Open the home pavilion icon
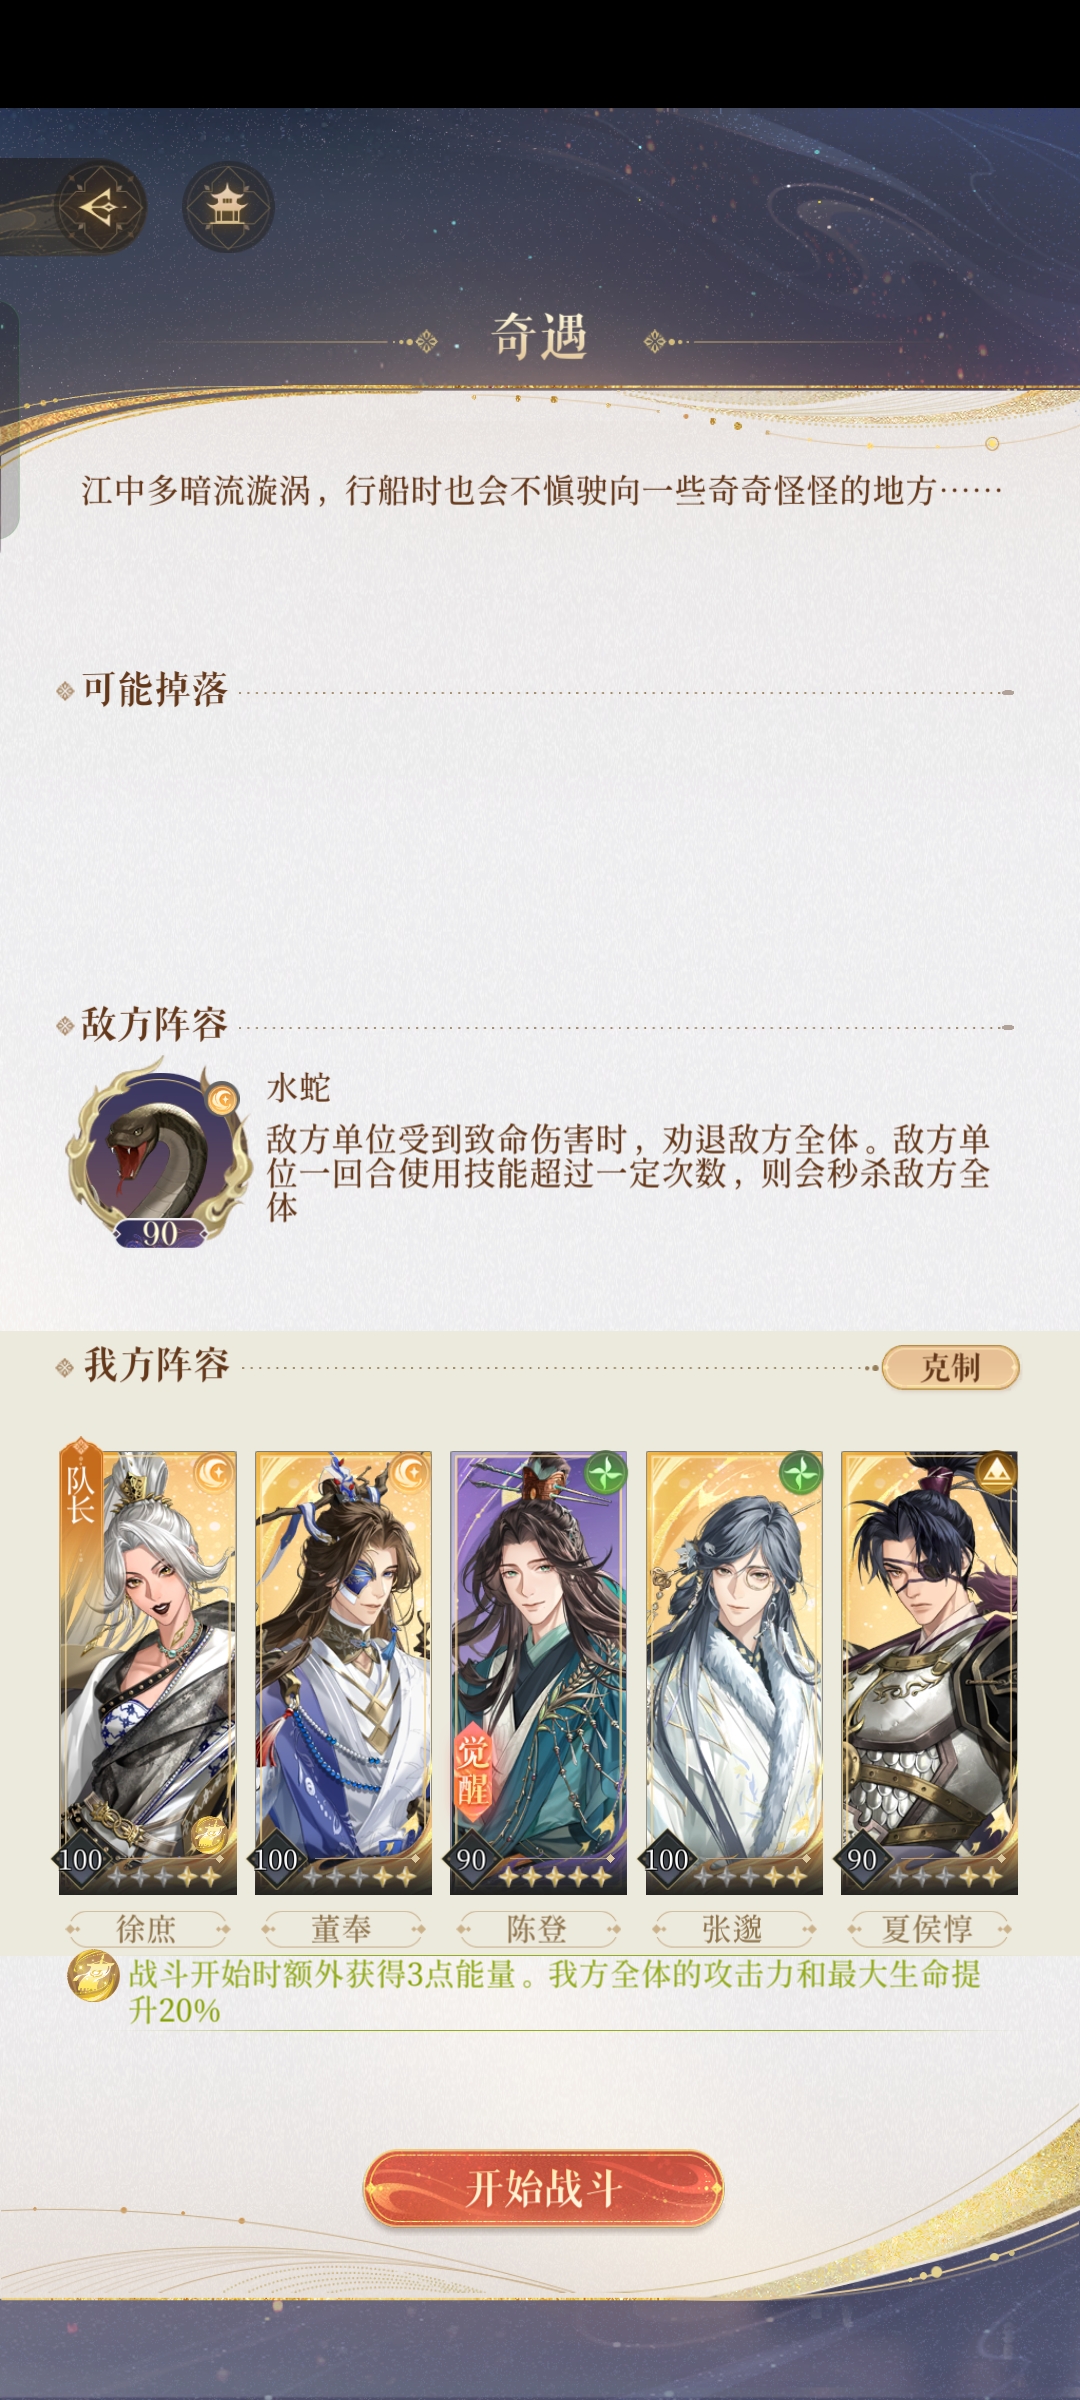The height and width of the screenshot is (2400, 1080). pyautogui.click(x=228, y=207)
